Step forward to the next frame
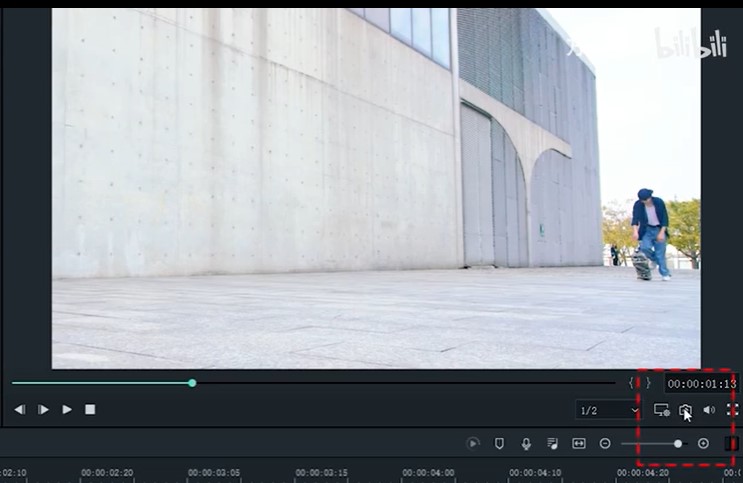Screen dimensions: 743x483 (43, 409)
